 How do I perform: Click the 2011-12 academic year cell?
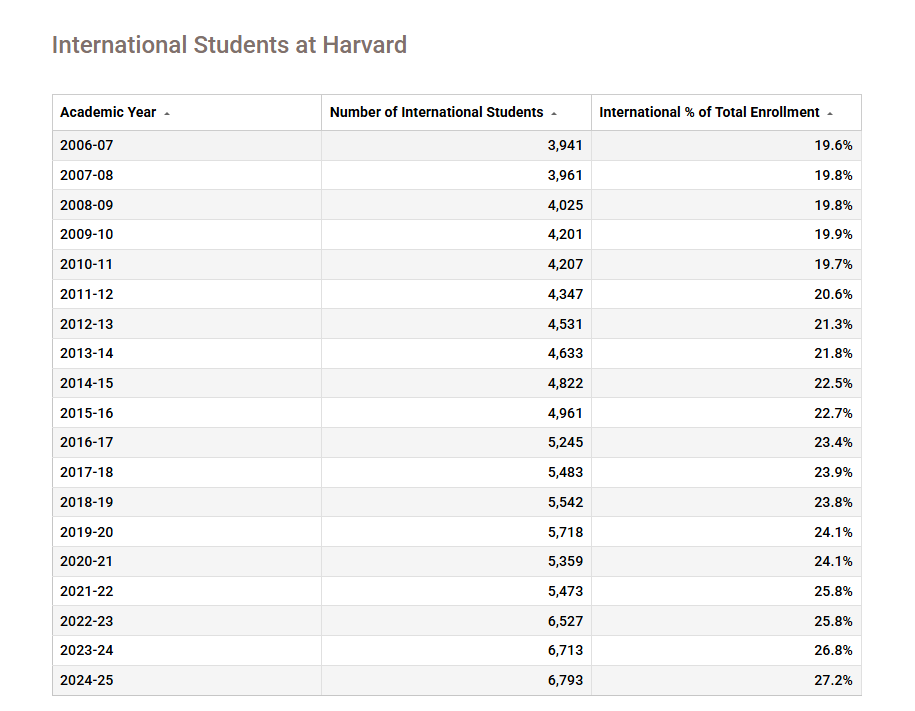click(x=87, y=294)
